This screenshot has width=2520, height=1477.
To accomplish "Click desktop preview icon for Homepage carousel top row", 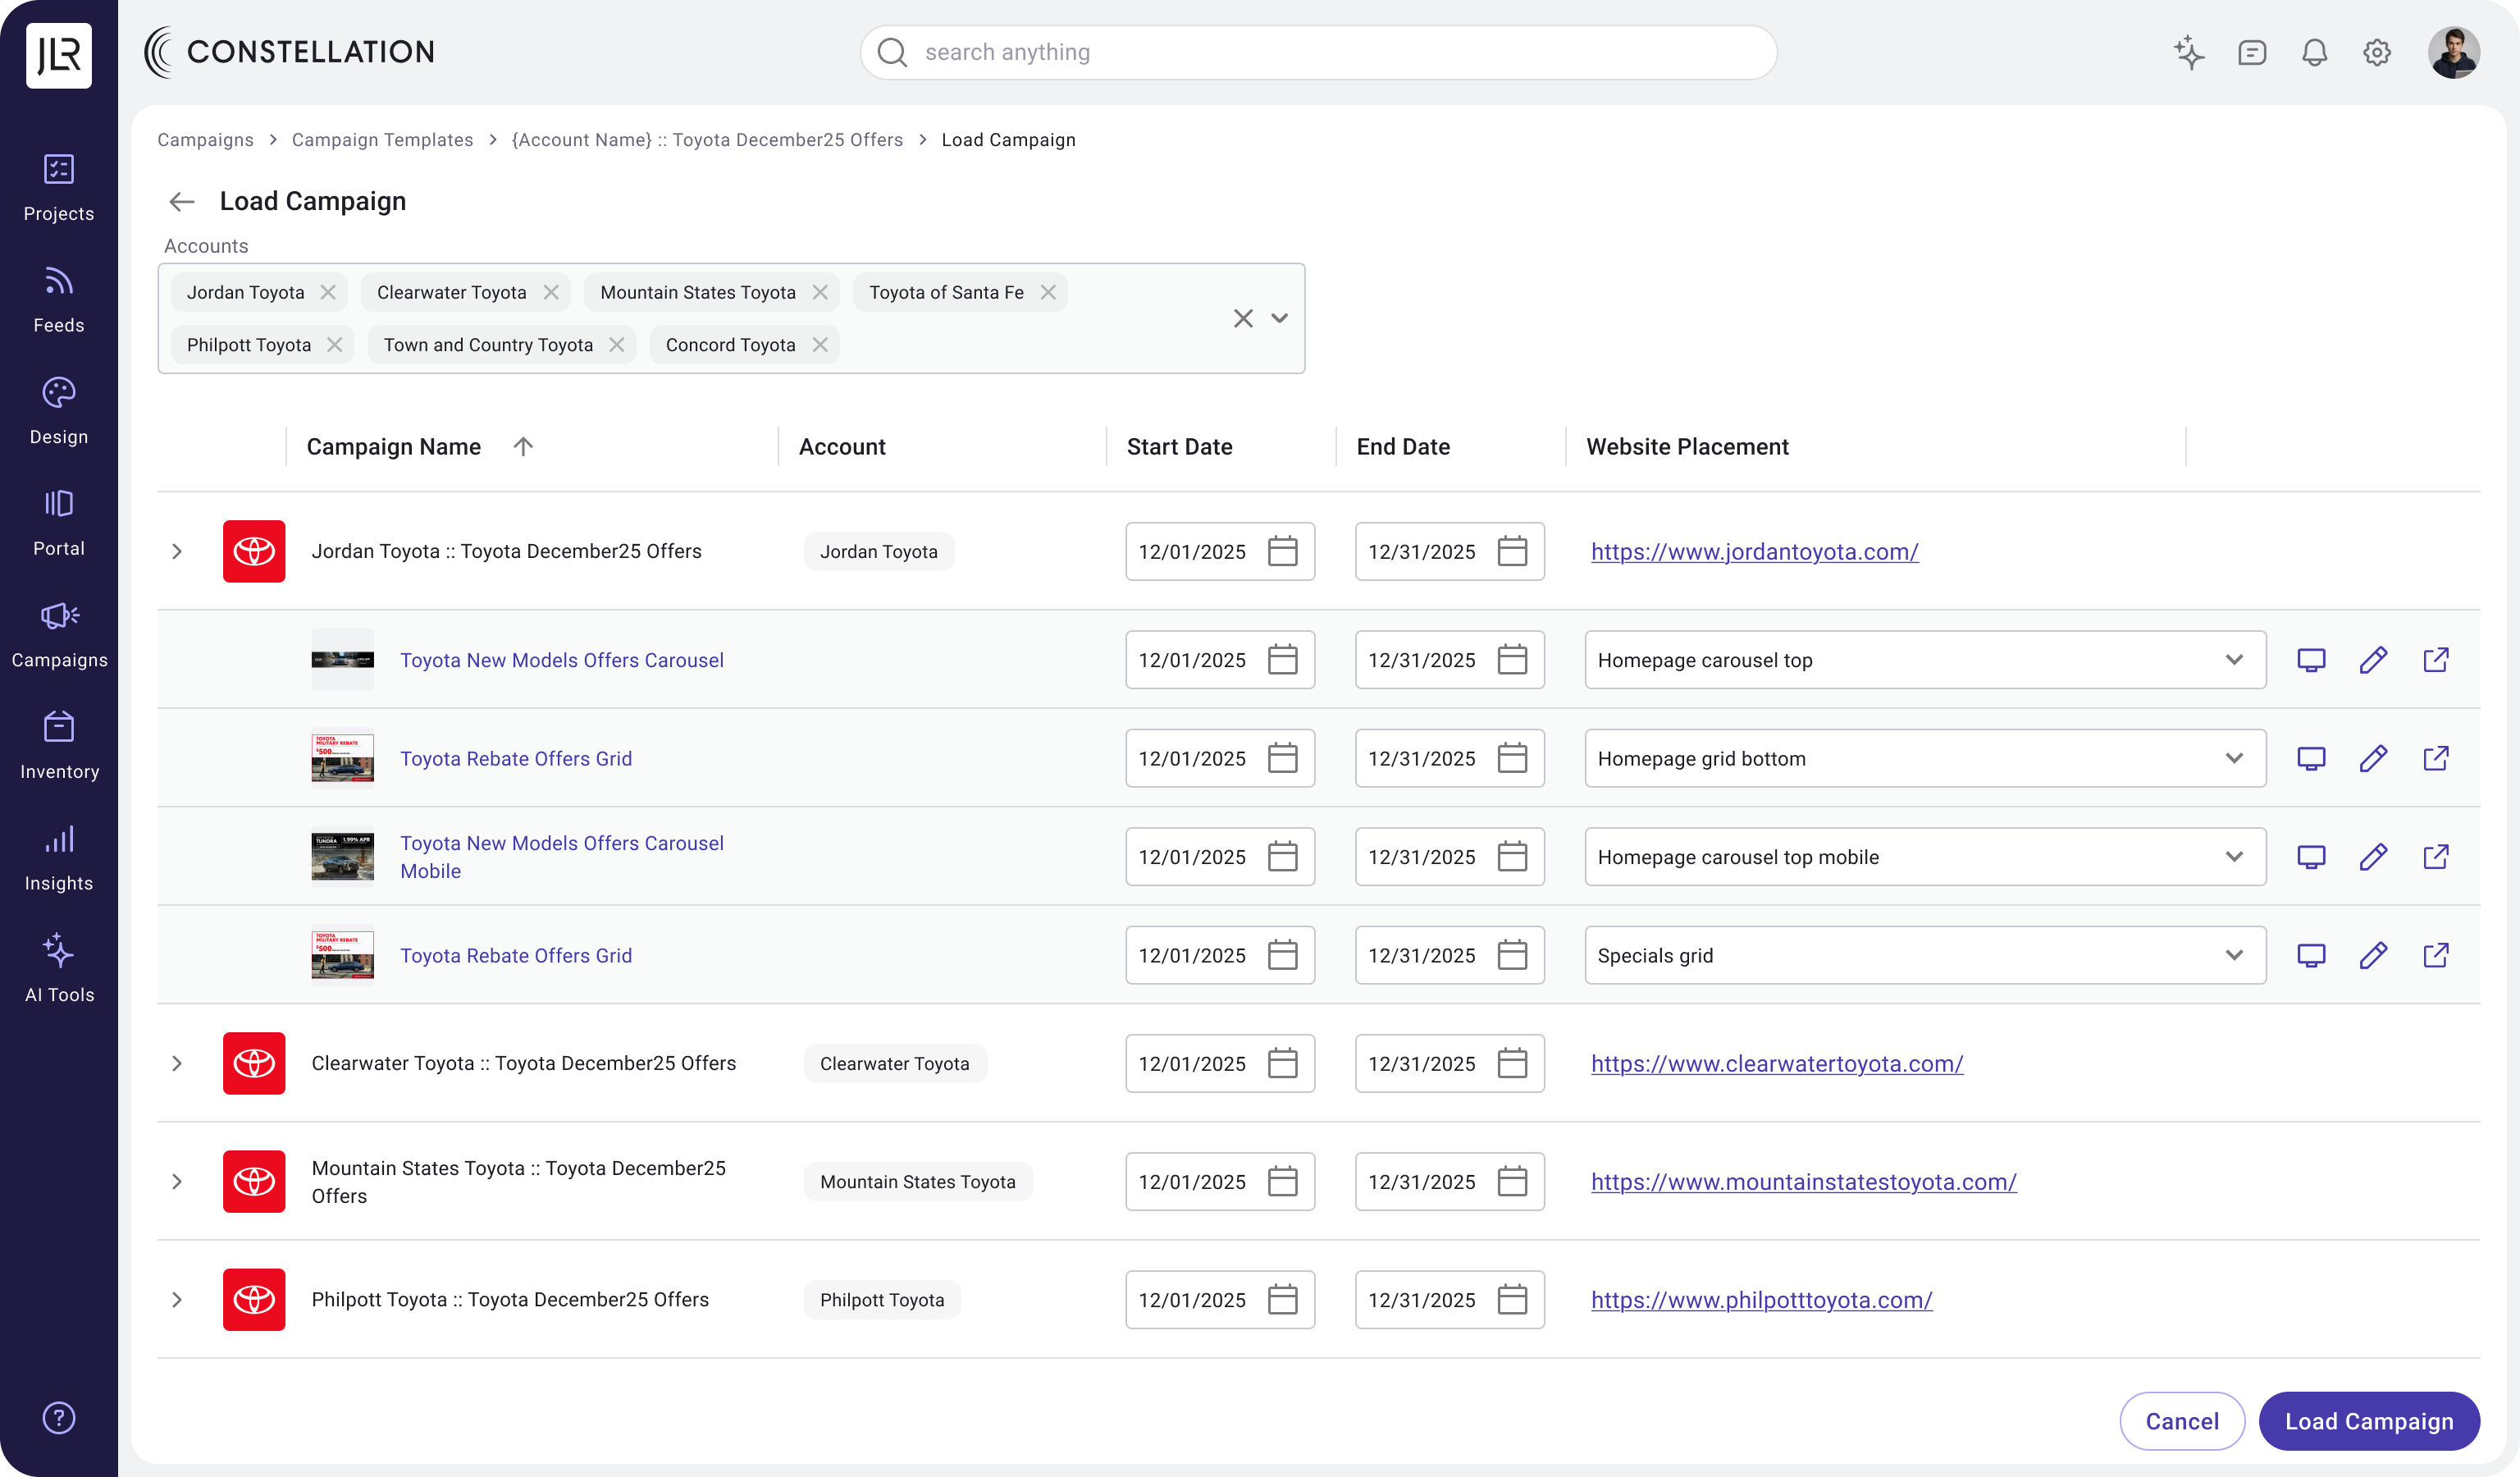I will [2310, 660].
